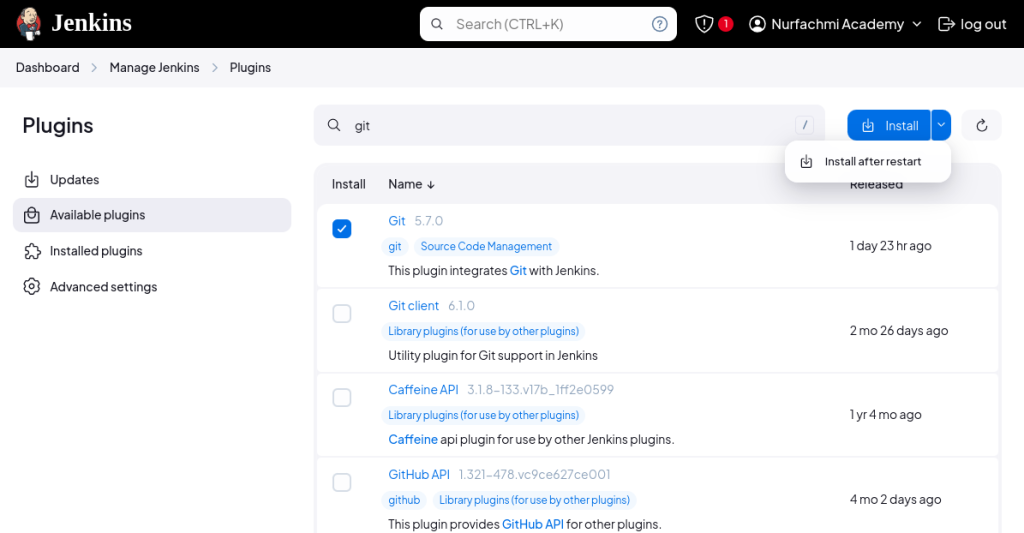Open the Git client plugin link
Screen dimensions: 1024x533
click(413, 306)
